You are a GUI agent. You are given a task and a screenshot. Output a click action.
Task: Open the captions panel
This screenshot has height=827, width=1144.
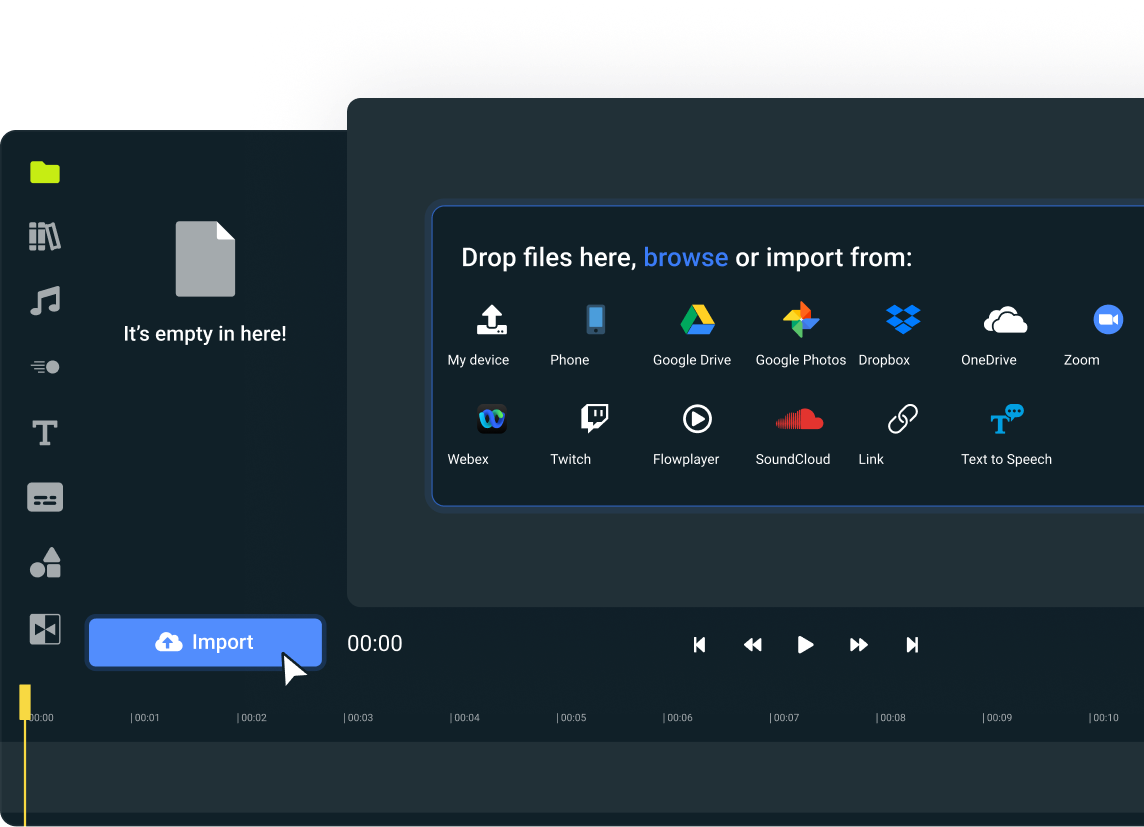44,497
